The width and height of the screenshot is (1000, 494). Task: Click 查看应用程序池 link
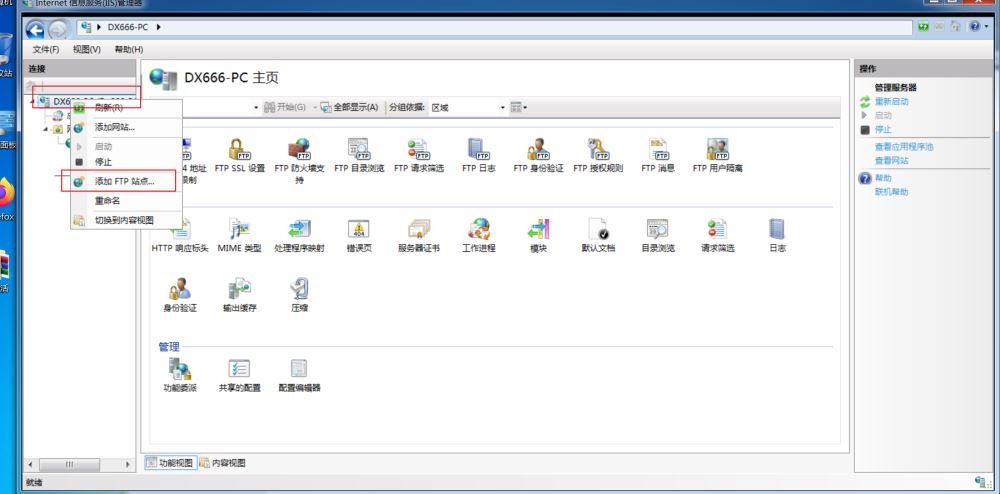904,147
